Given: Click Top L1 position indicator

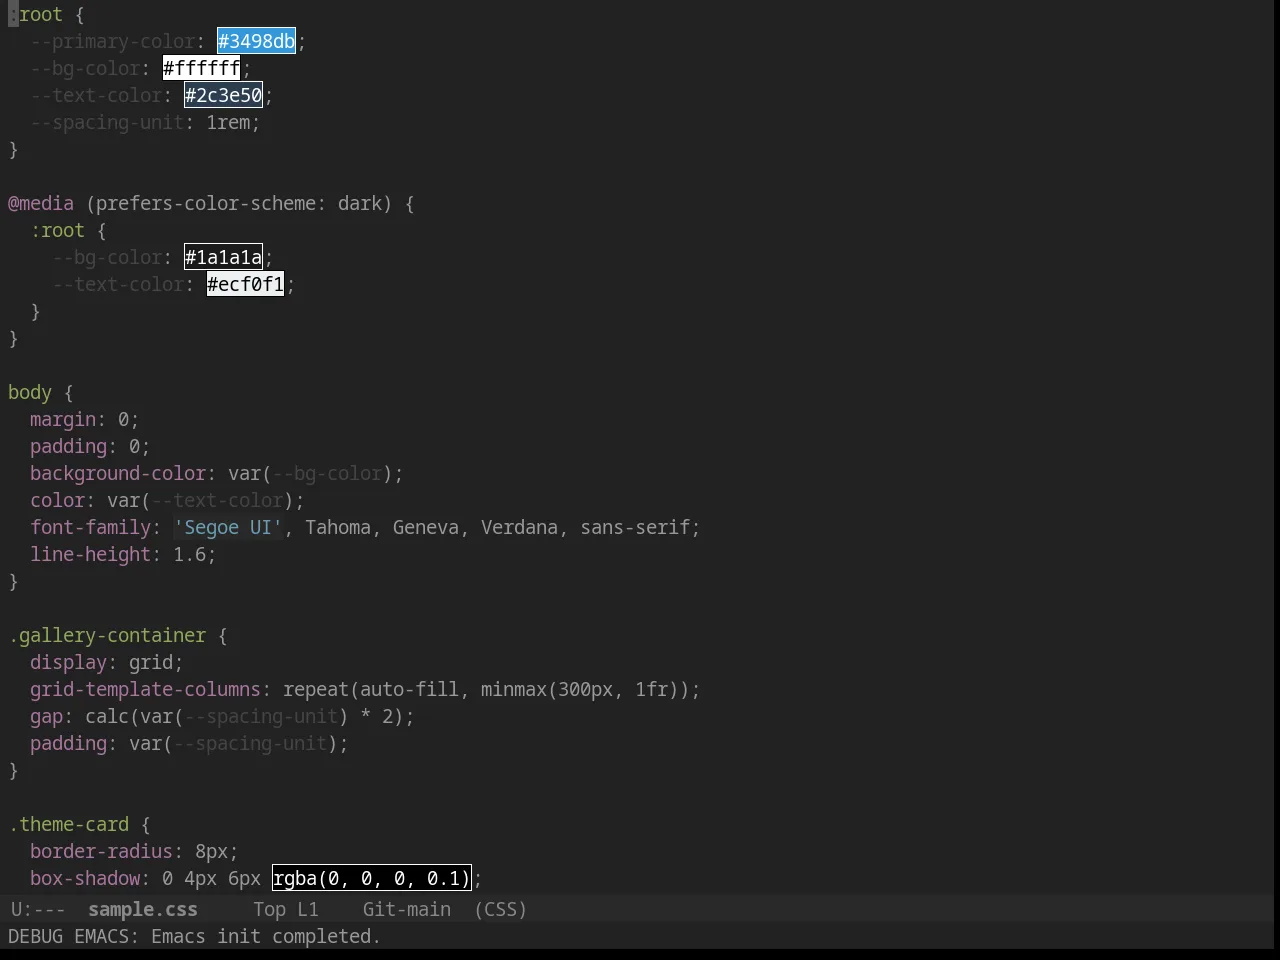Looking at the screenshot, I should click(x=285, y=909).
